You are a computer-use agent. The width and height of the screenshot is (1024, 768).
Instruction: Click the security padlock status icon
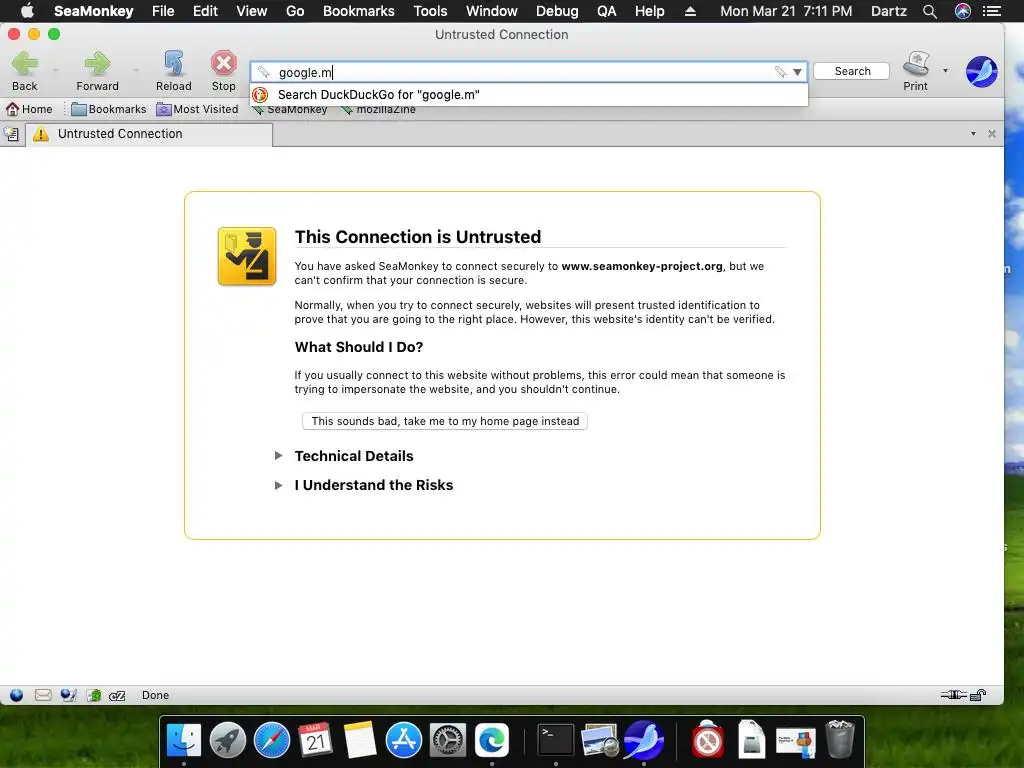(978, 695)
